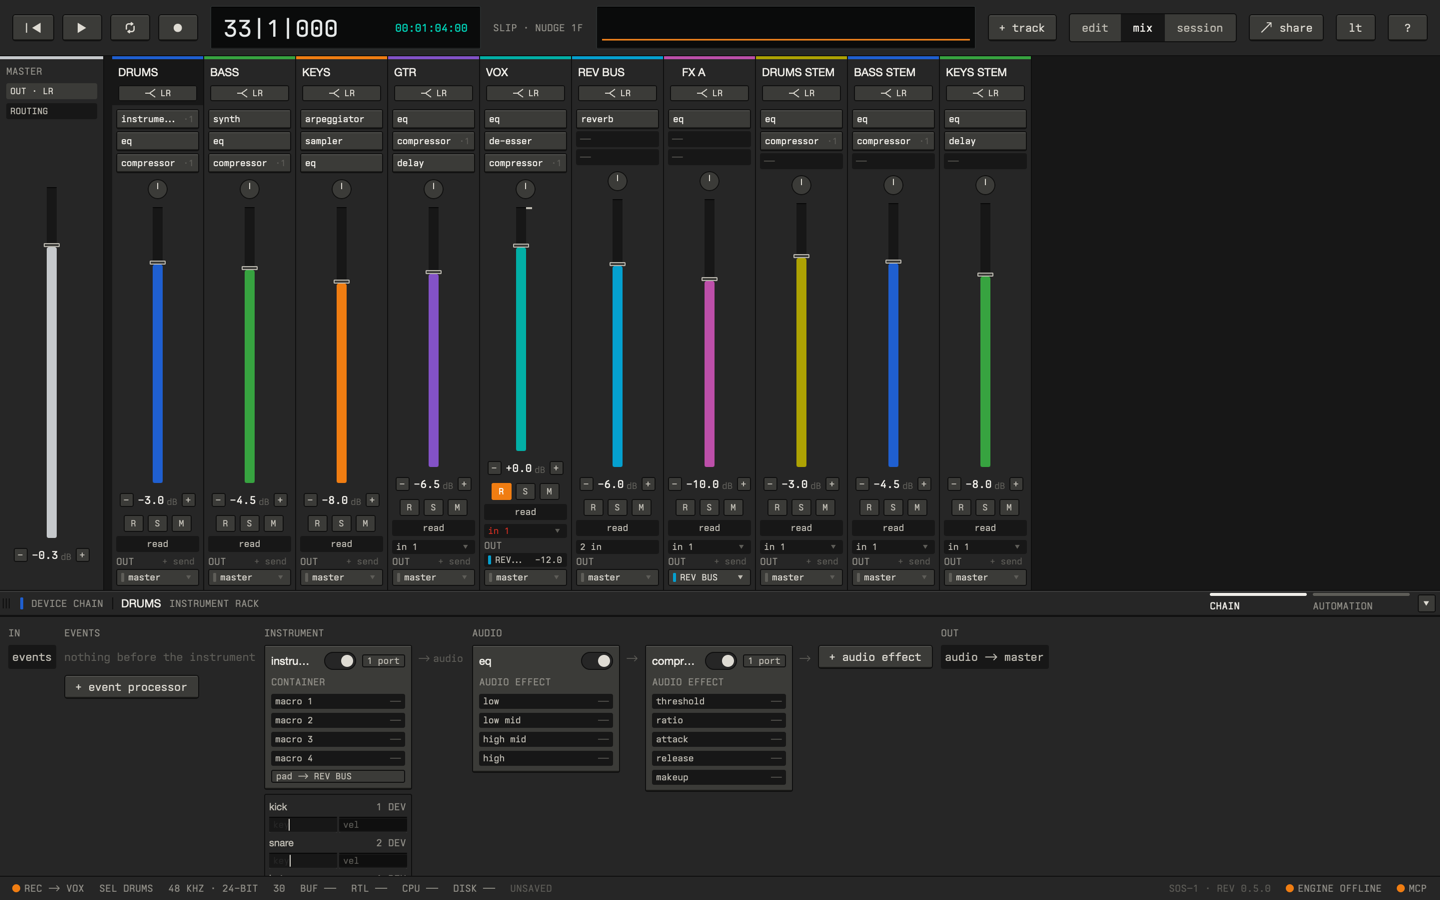Adjust the GTR pan knob
Viewport: 1440px width, 900px height.
(x=433, y=188)
